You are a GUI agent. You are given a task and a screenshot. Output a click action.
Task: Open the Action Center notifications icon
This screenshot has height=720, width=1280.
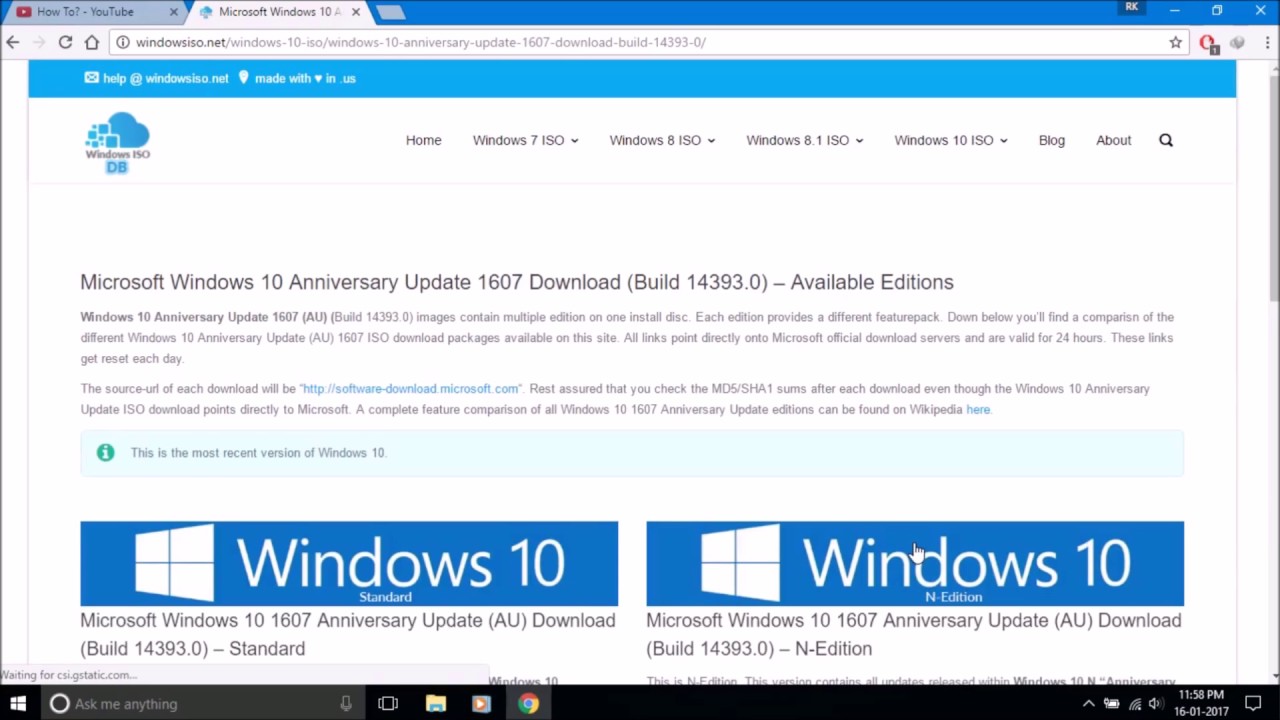1253,703
